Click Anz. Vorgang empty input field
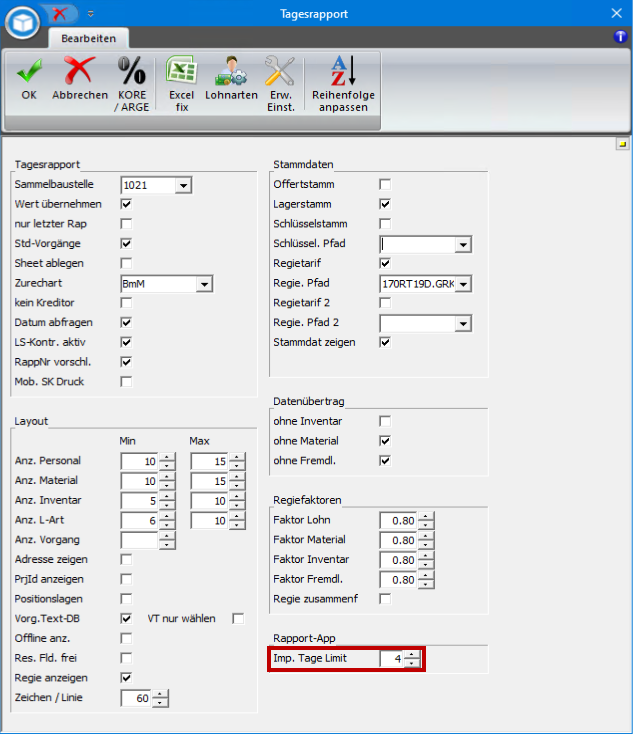 140,540
